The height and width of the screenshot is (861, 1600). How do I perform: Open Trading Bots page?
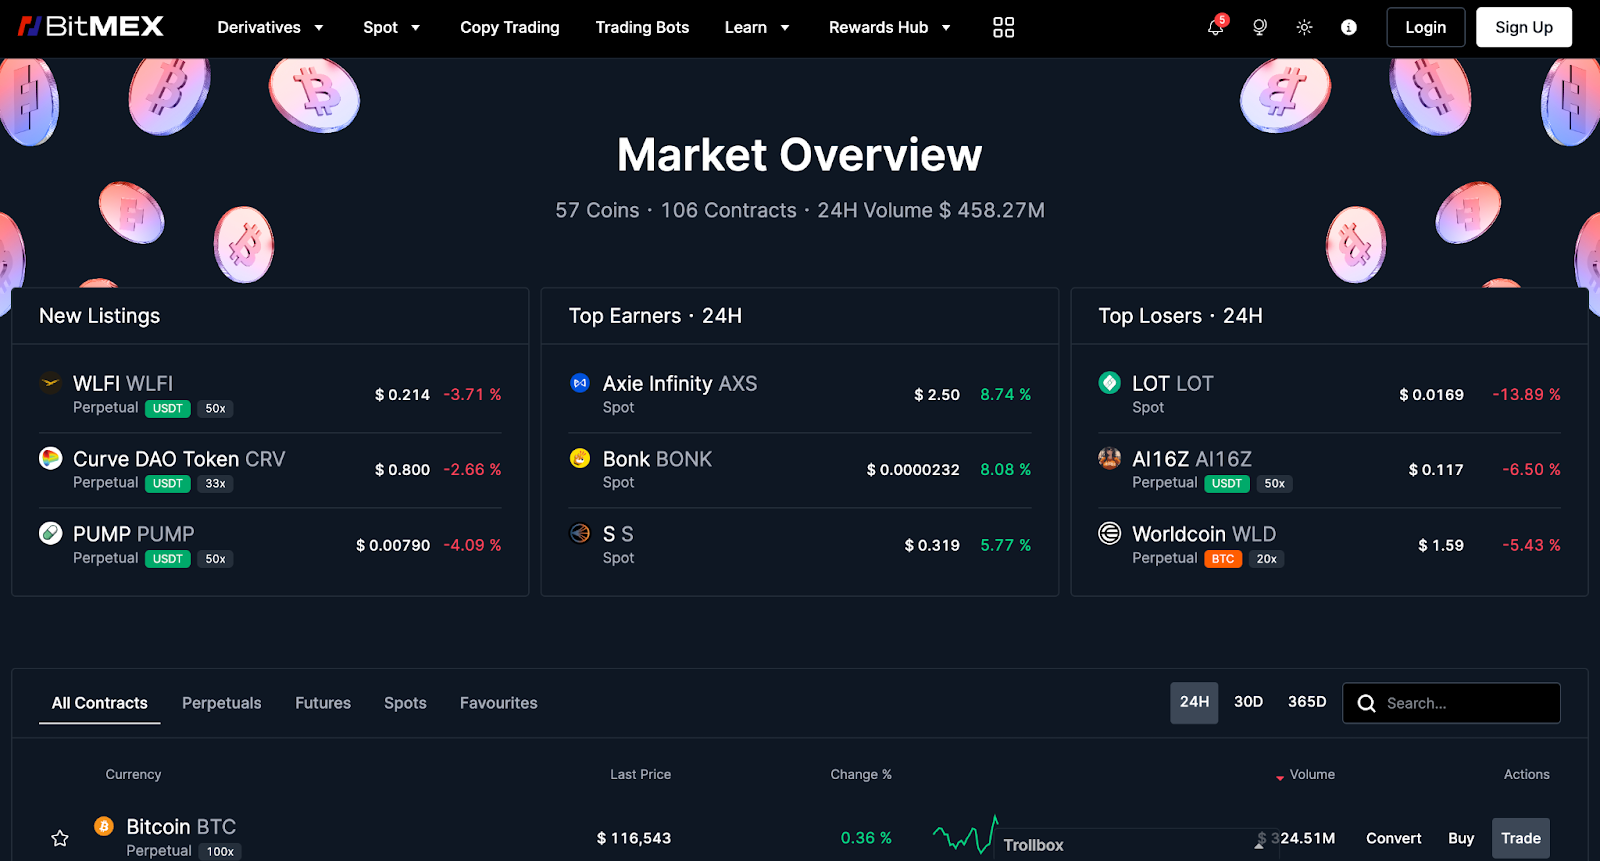pyautogui.click(x=642, y=27)
